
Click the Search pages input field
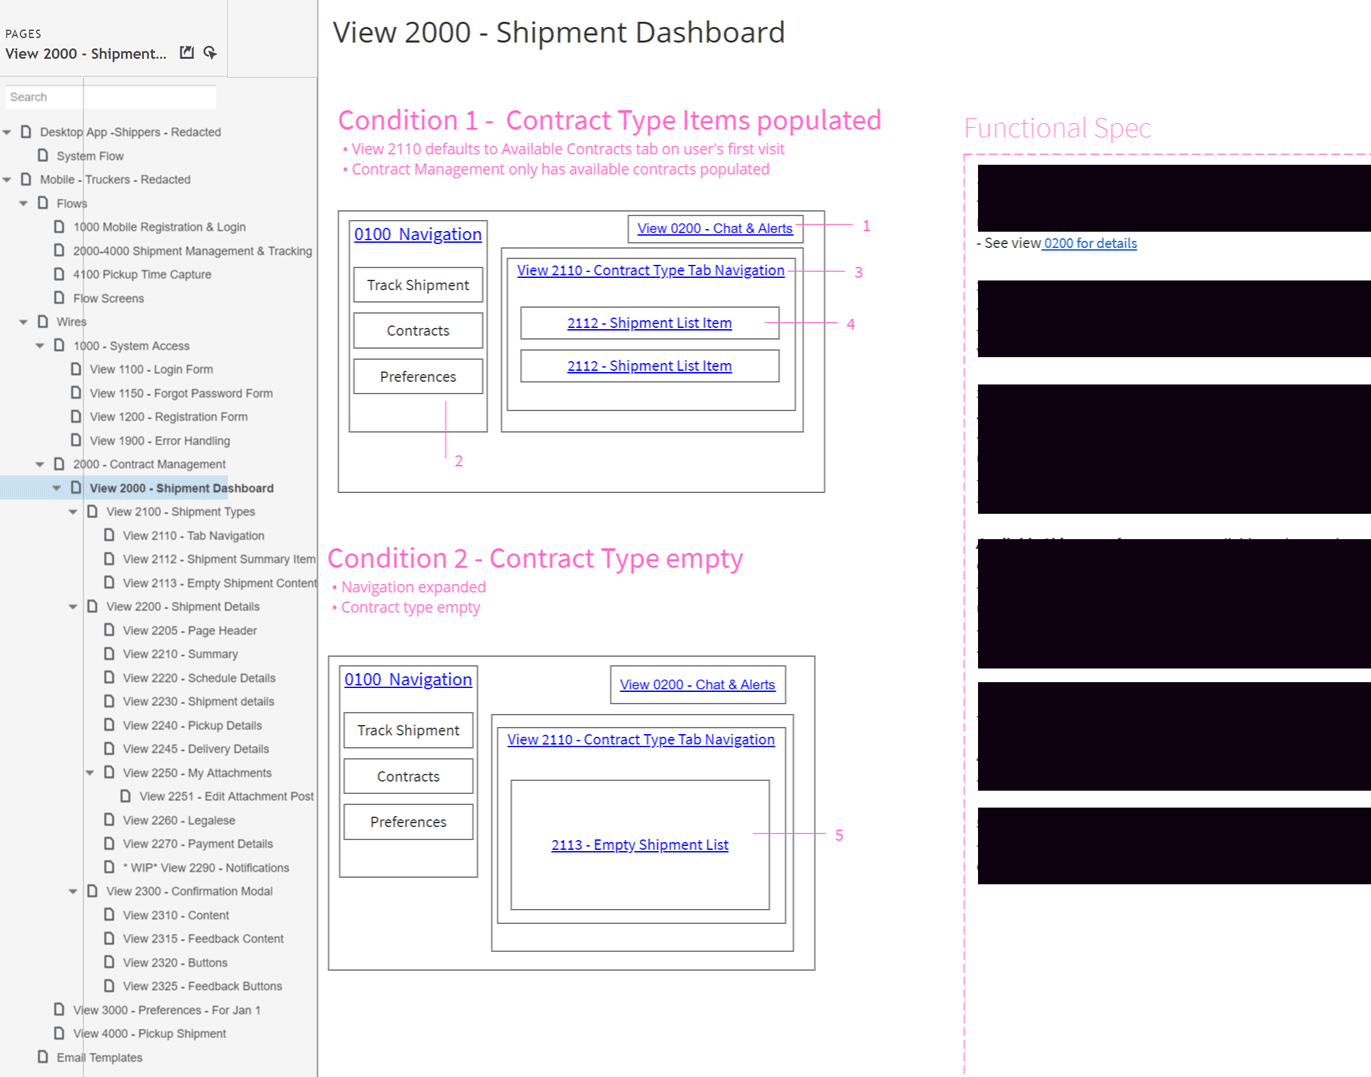110,97
